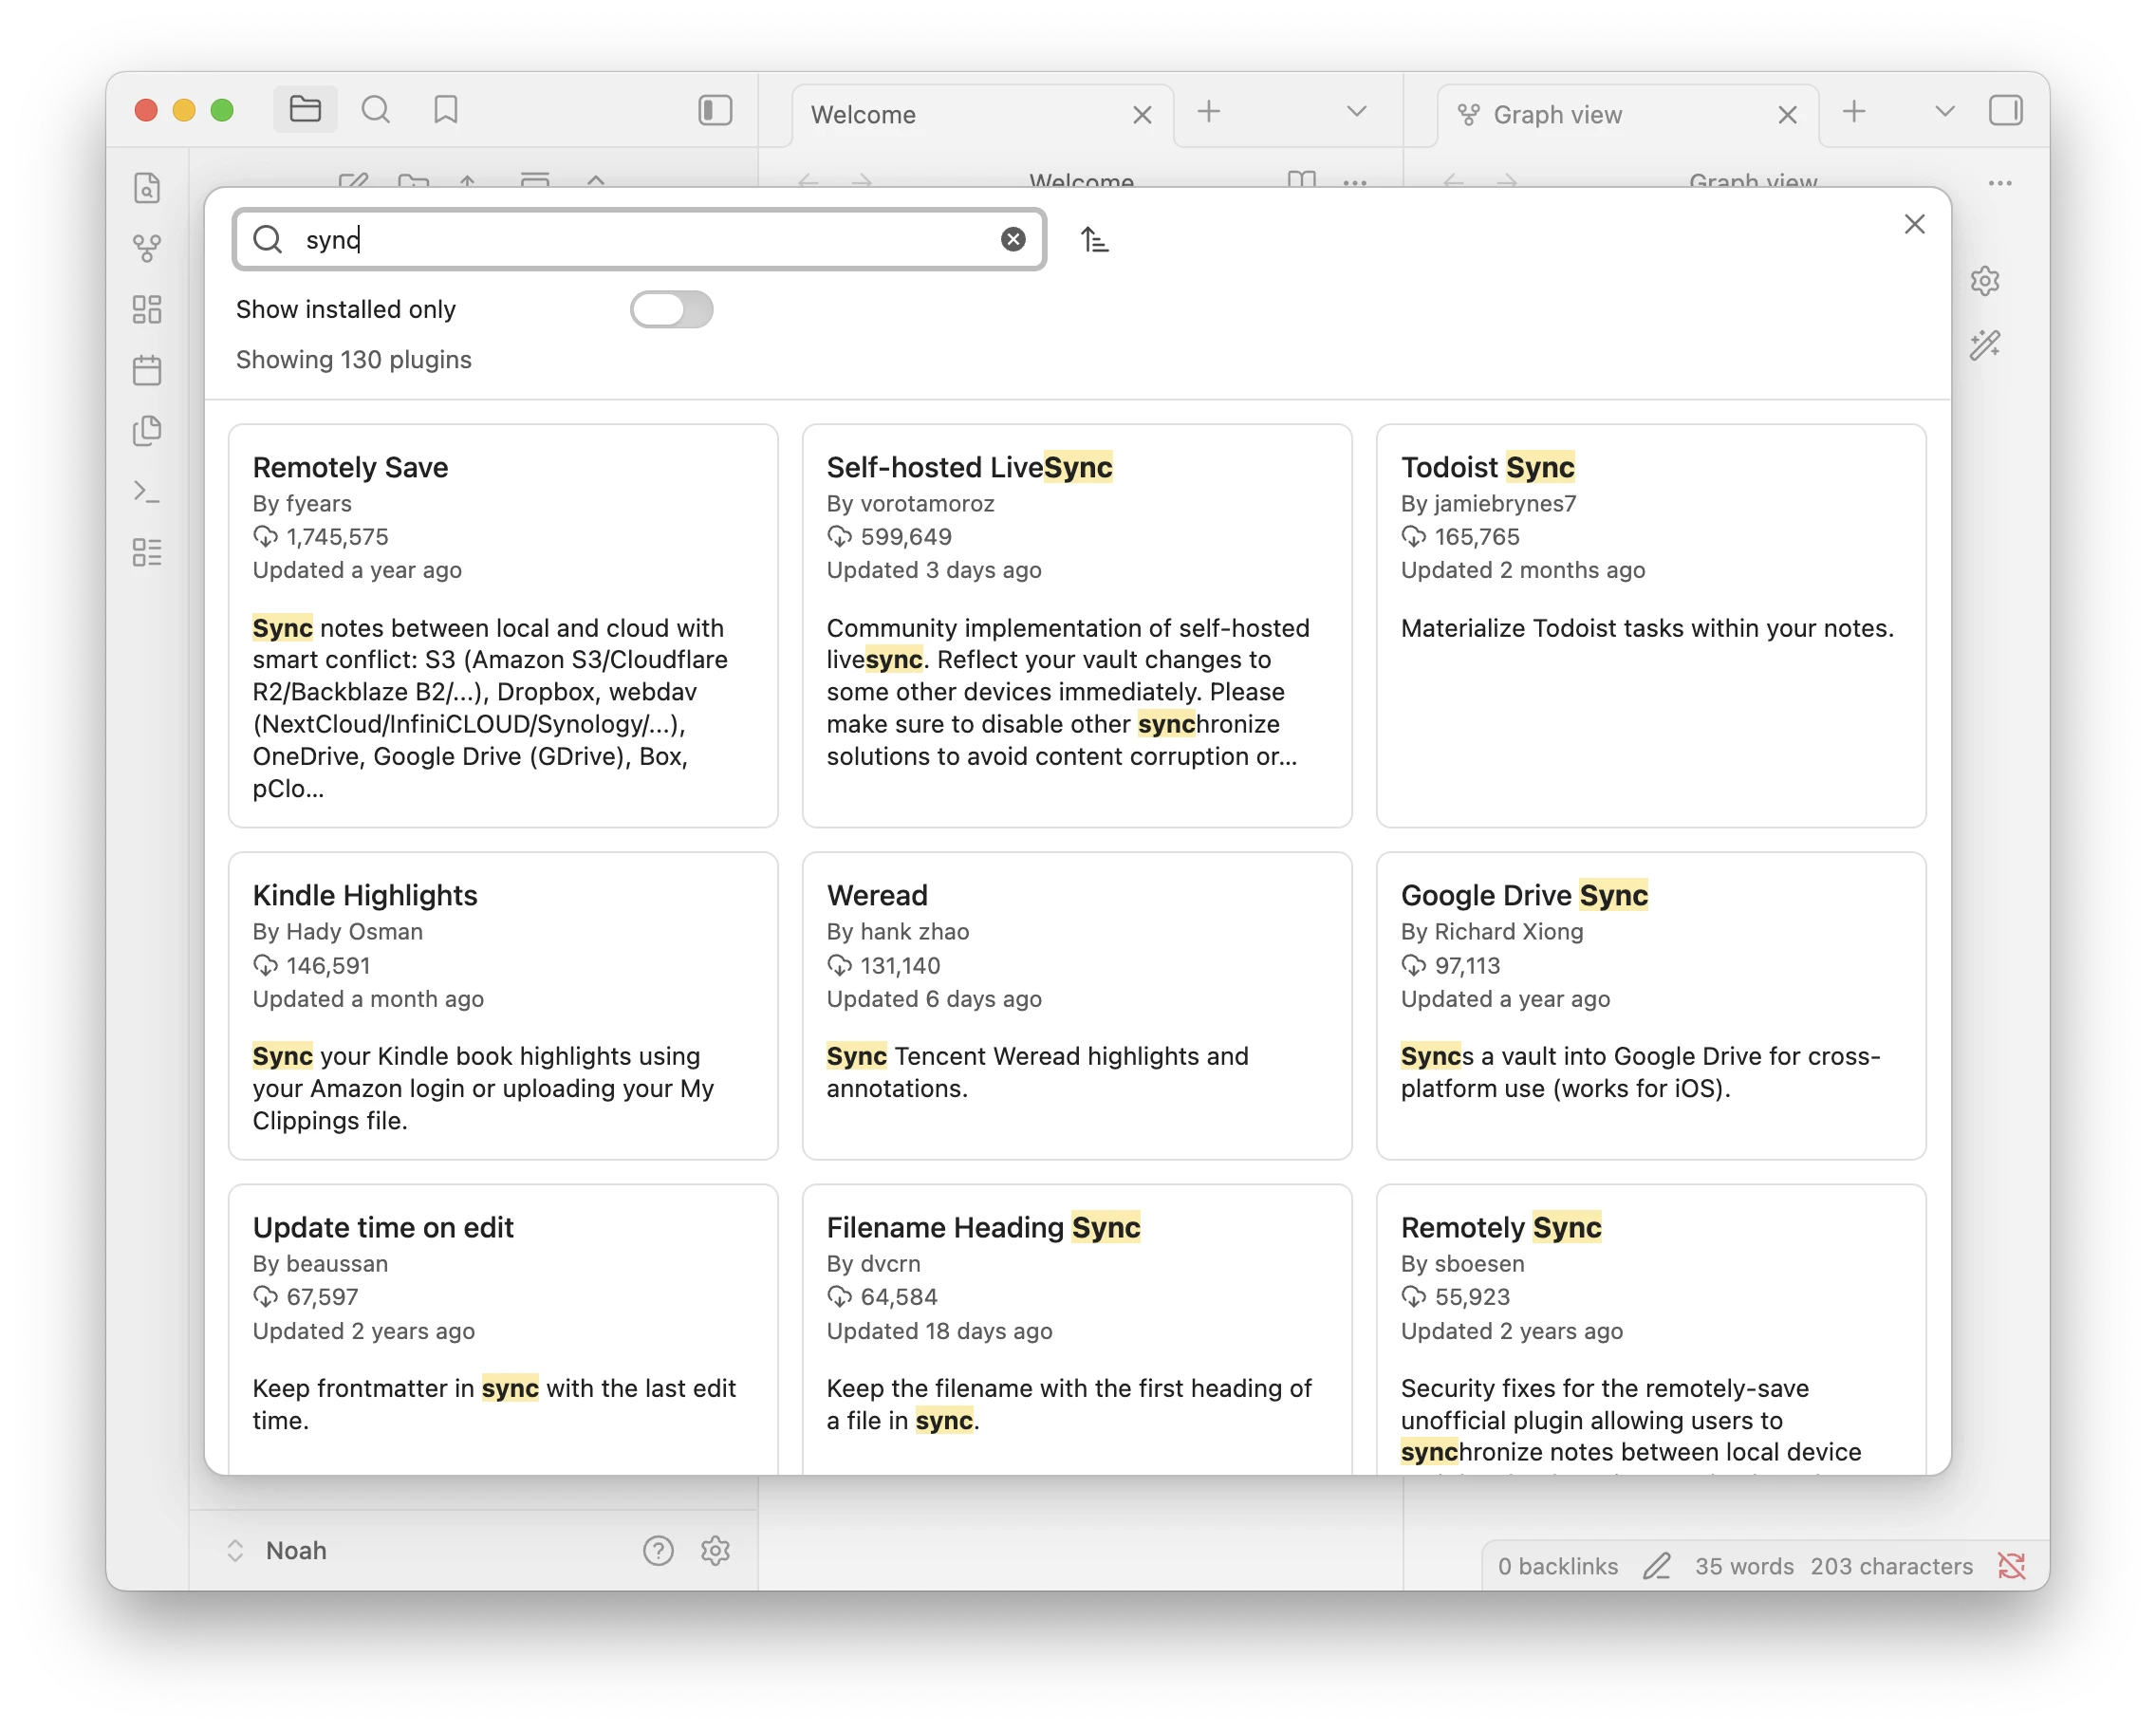Image resolution: width=2156 pixels, height=1731 pixels.
Task: Click the Noah vault name
Action: coord(296,1551)
